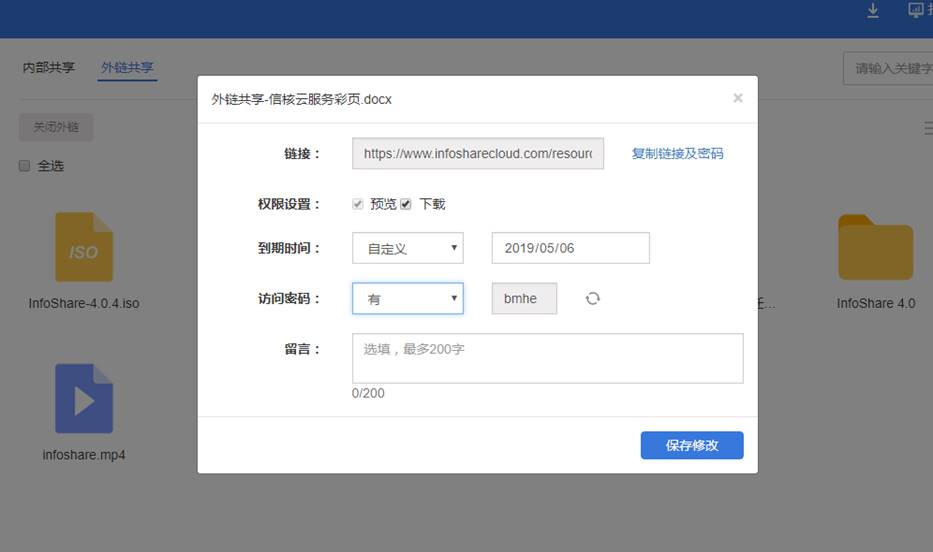This screenshot has height=552, width=933.
Task: Click the 关闭外链 button
Action: click(x=56, y=128)
